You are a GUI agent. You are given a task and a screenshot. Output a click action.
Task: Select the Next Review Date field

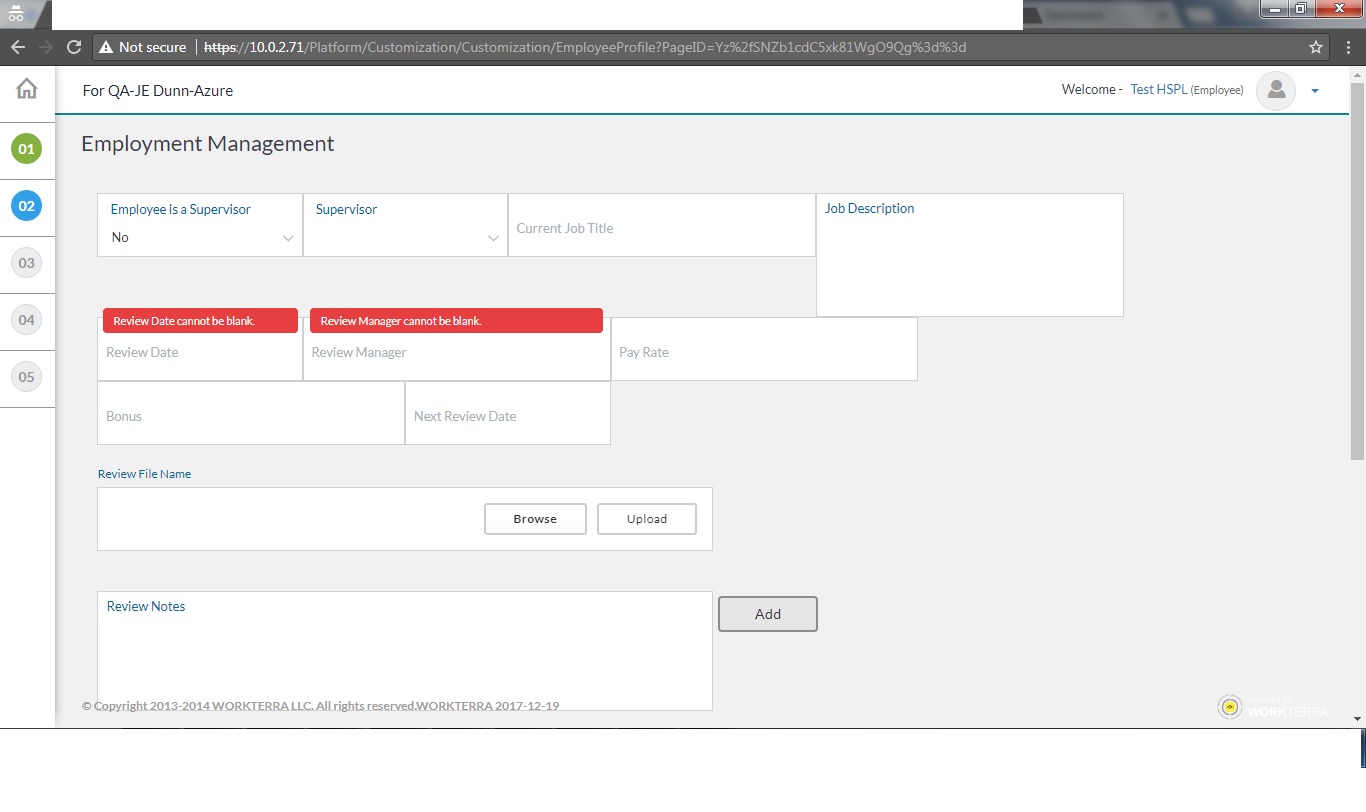click(508, 413)
